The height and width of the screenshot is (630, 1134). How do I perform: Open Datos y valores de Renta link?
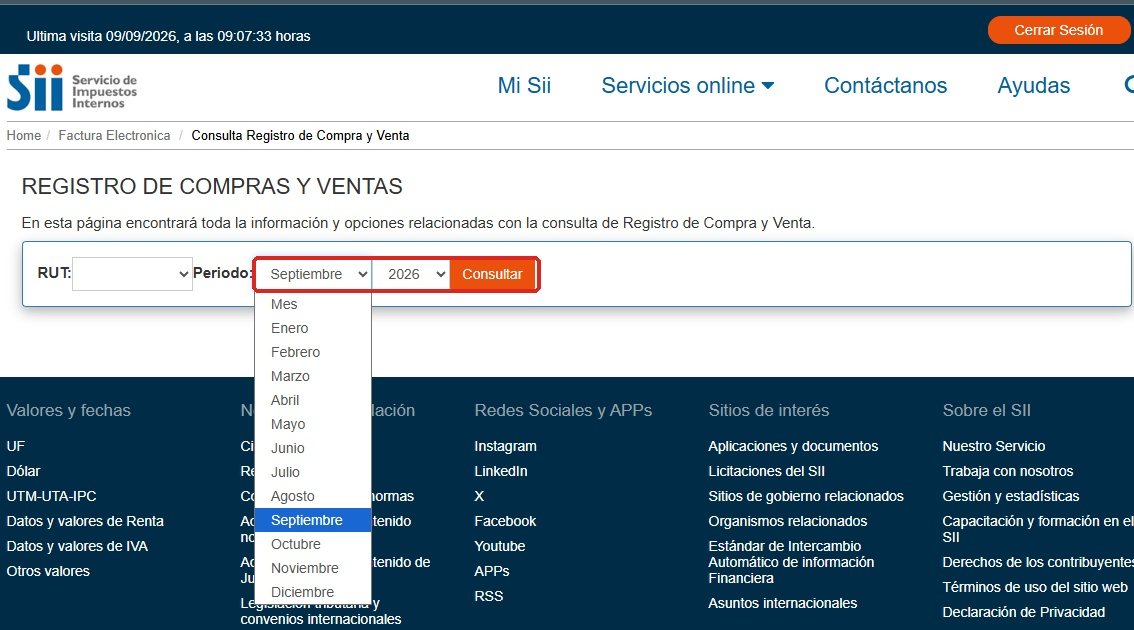85,521
